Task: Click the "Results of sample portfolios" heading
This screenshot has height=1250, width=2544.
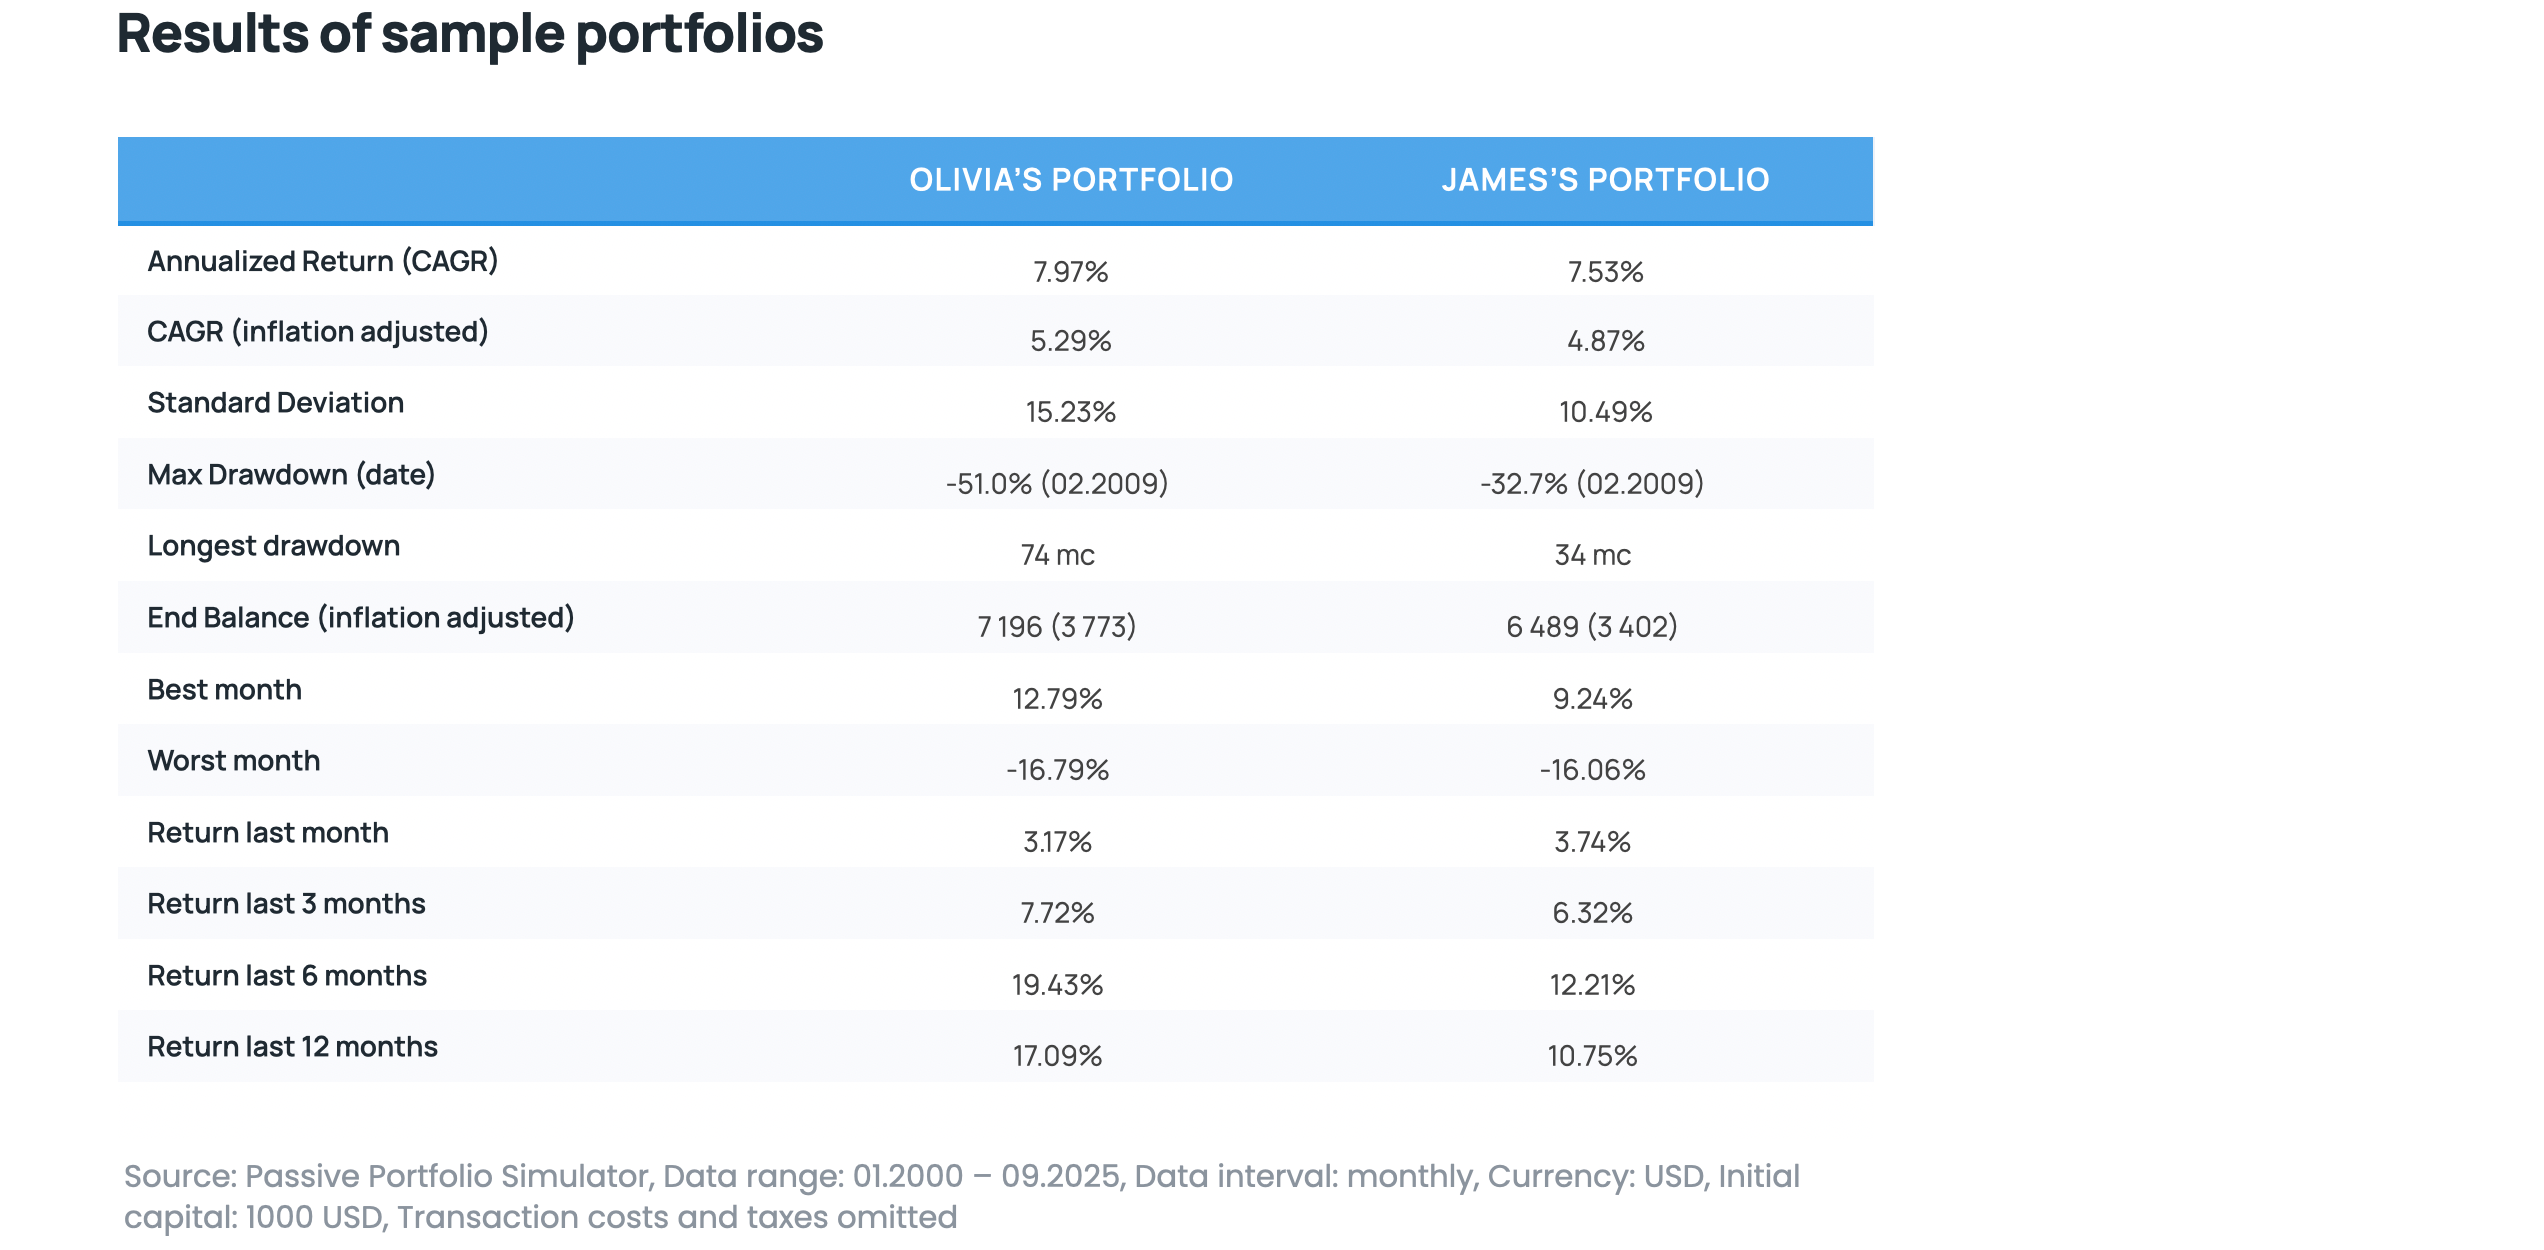Action: pyautogui.click(x=470, y=34)
